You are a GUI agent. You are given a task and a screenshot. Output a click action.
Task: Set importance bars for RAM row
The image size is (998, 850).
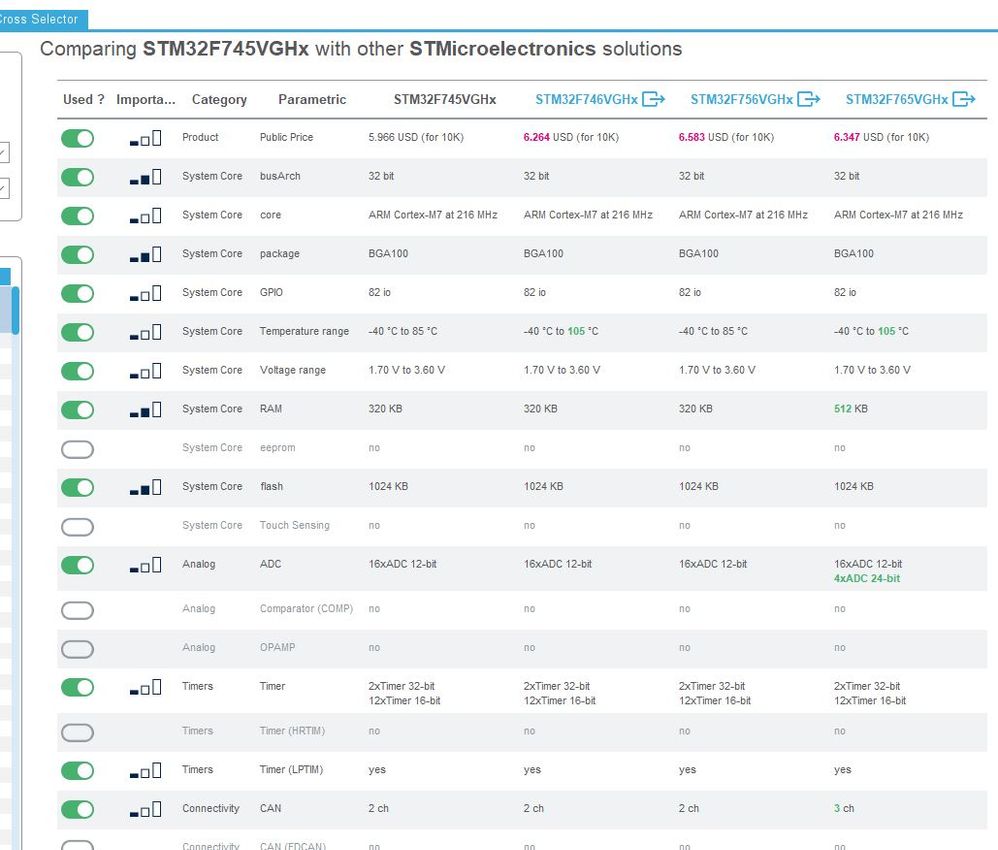145,410
